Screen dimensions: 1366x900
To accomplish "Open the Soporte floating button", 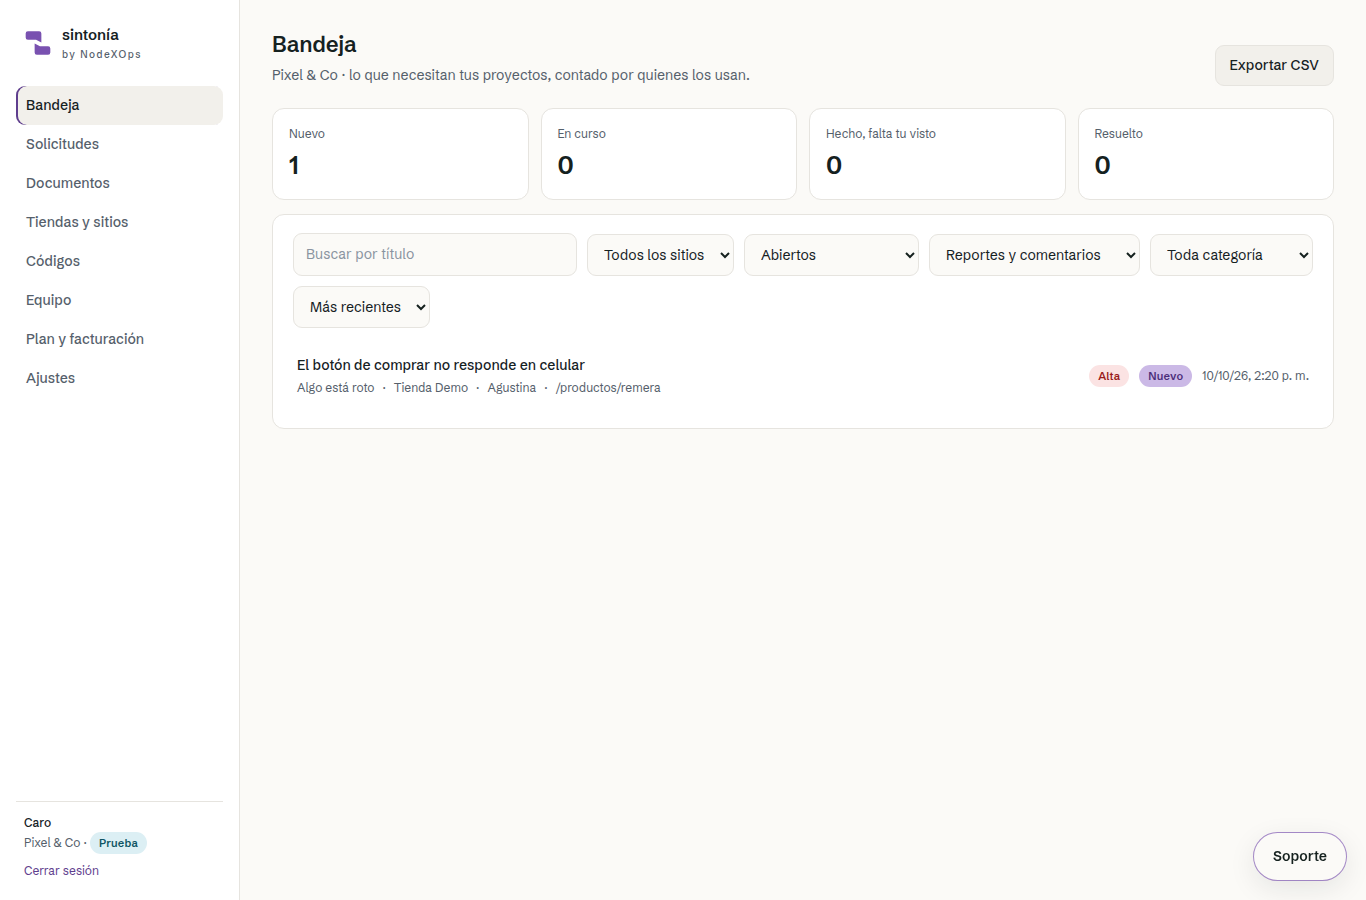I will [1300, 856].
